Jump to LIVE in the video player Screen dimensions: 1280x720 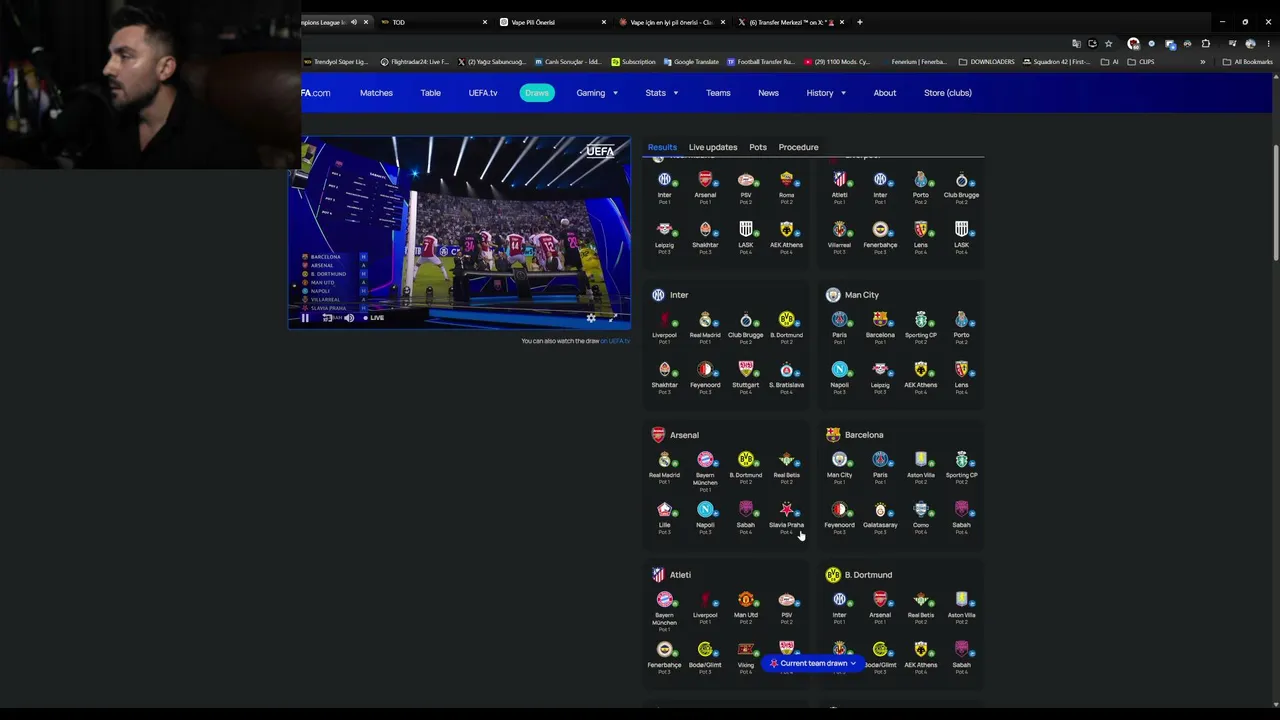[374, 318]
